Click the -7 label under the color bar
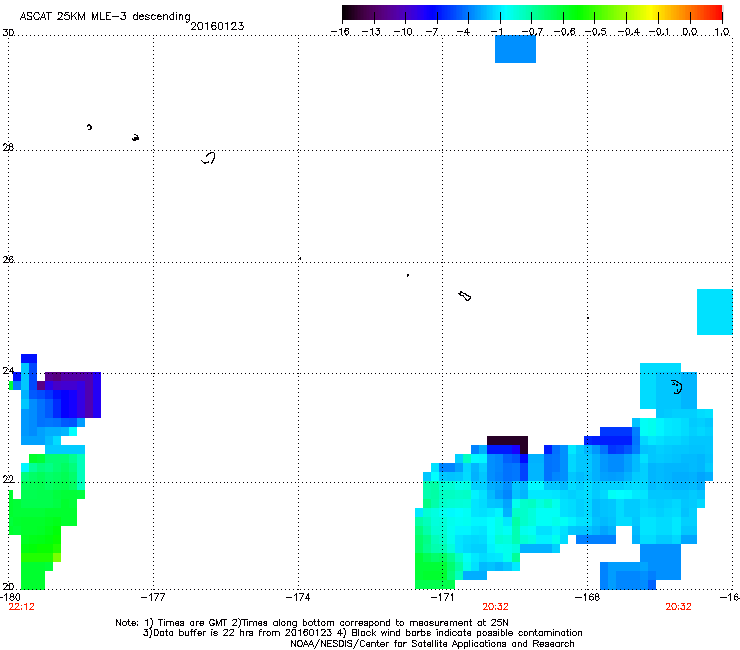Viewport: 740px width, 650px height. point(432,32)
